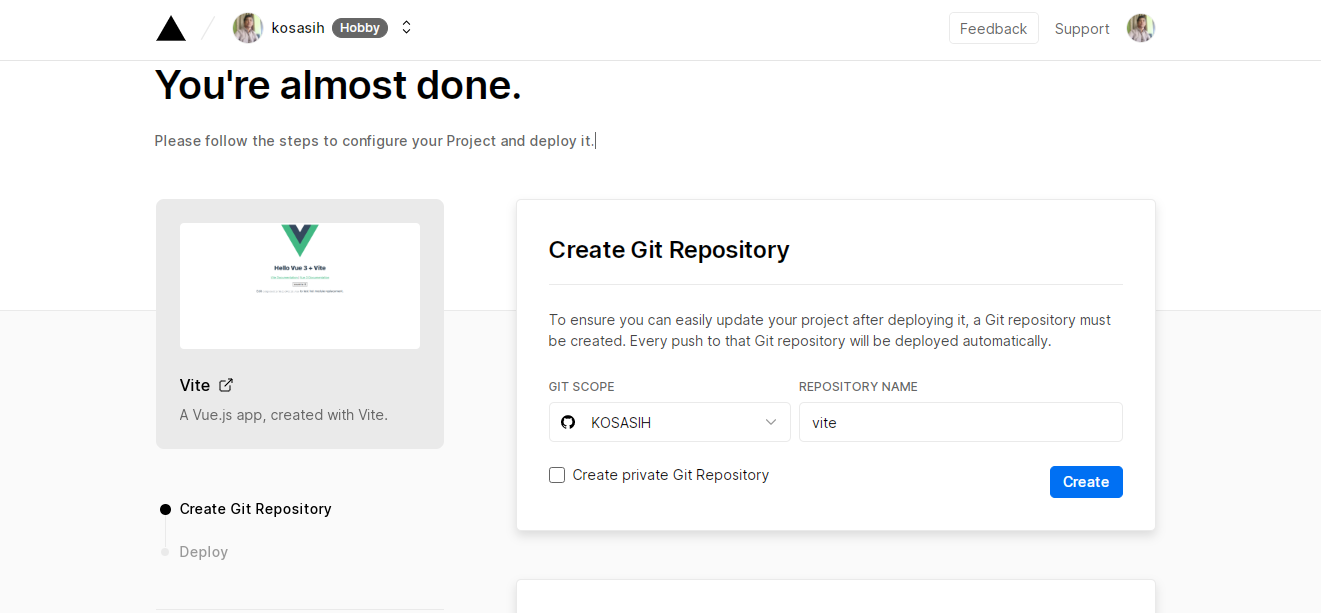Click the GitHub icon in Git Scope
The height and width of the screenshot is (613, 1321).
[x=568, y=422]
